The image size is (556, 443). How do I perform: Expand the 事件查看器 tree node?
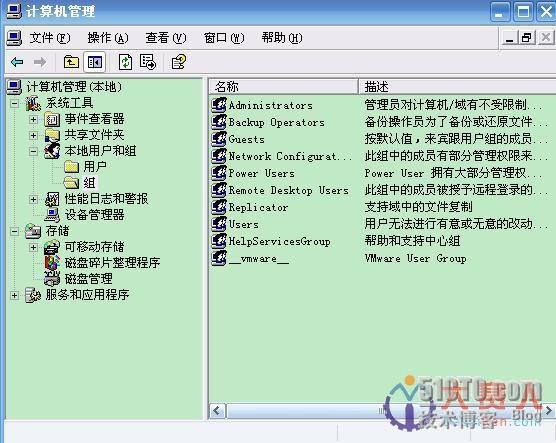click(33, 120)
